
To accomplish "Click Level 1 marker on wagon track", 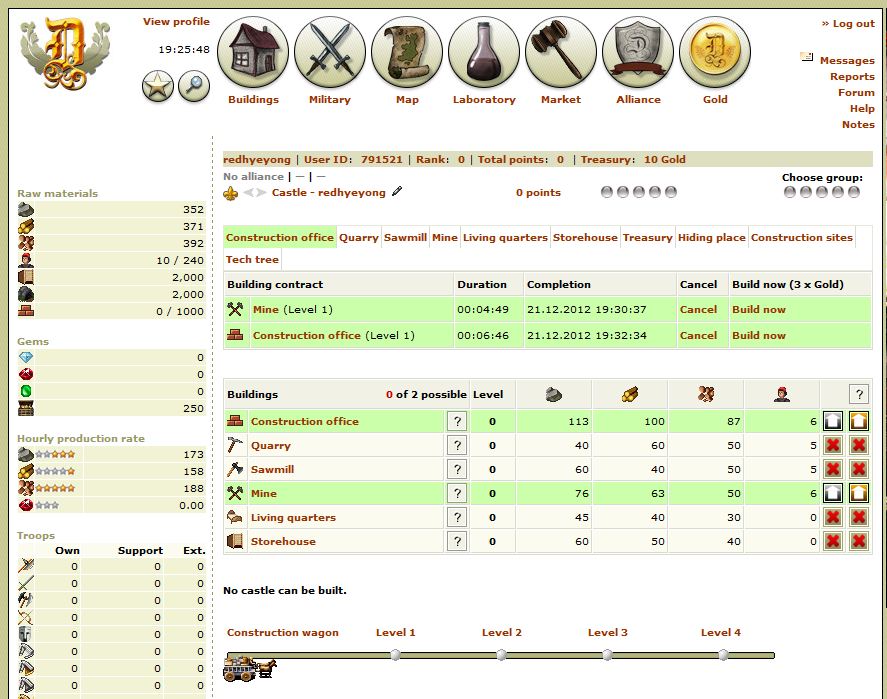I will point(395,655).
